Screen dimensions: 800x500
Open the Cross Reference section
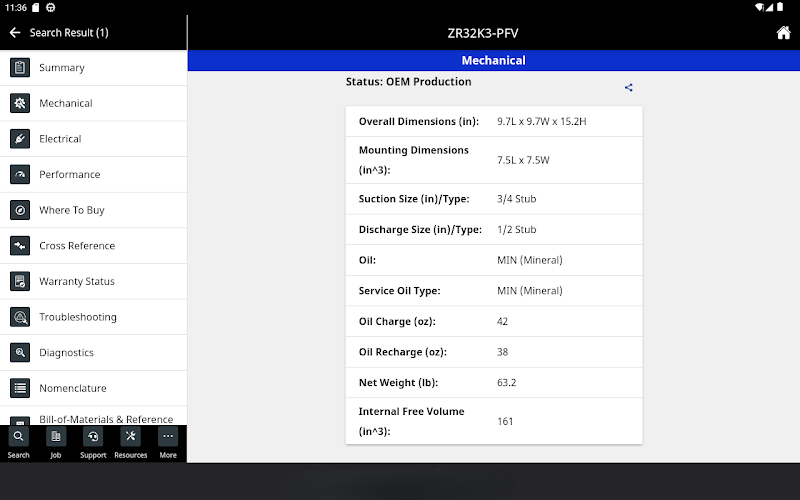93,245
